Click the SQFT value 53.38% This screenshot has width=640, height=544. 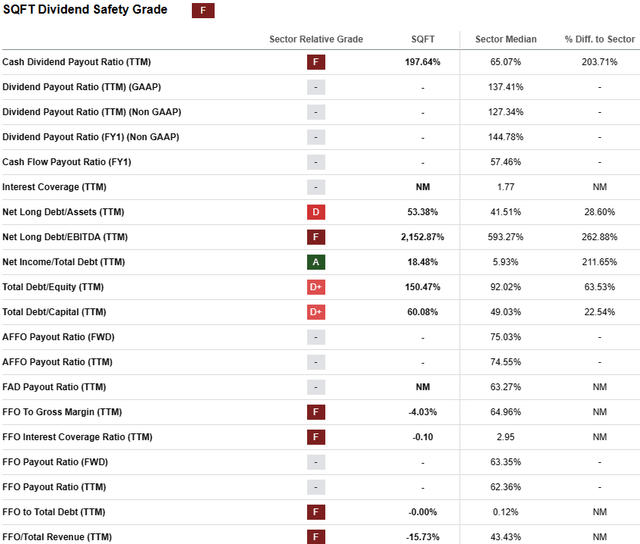coord(422,212)
